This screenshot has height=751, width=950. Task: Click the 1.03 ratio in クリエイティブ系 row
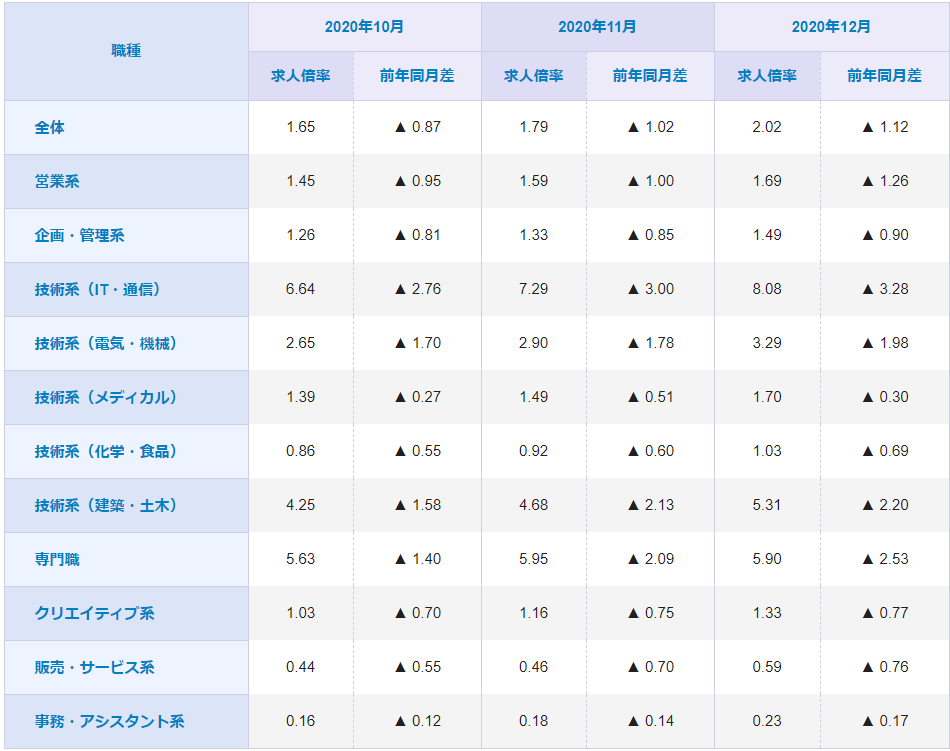tap(301, 613)
